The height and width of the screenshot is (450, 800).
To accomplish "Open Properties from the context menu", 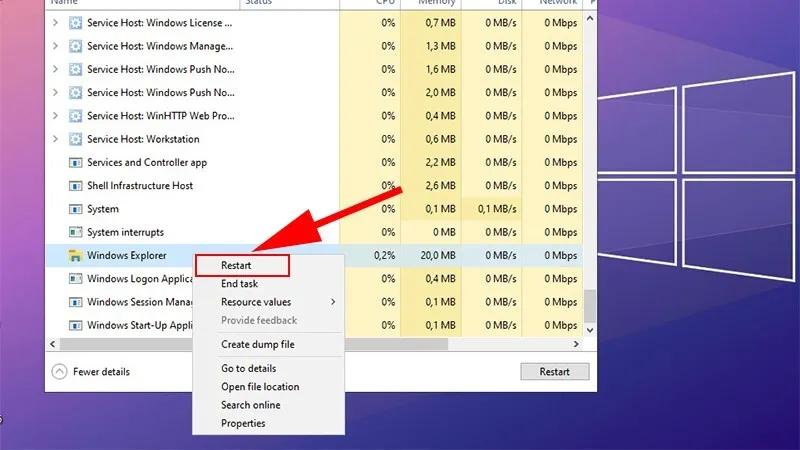I will [268, 423].
